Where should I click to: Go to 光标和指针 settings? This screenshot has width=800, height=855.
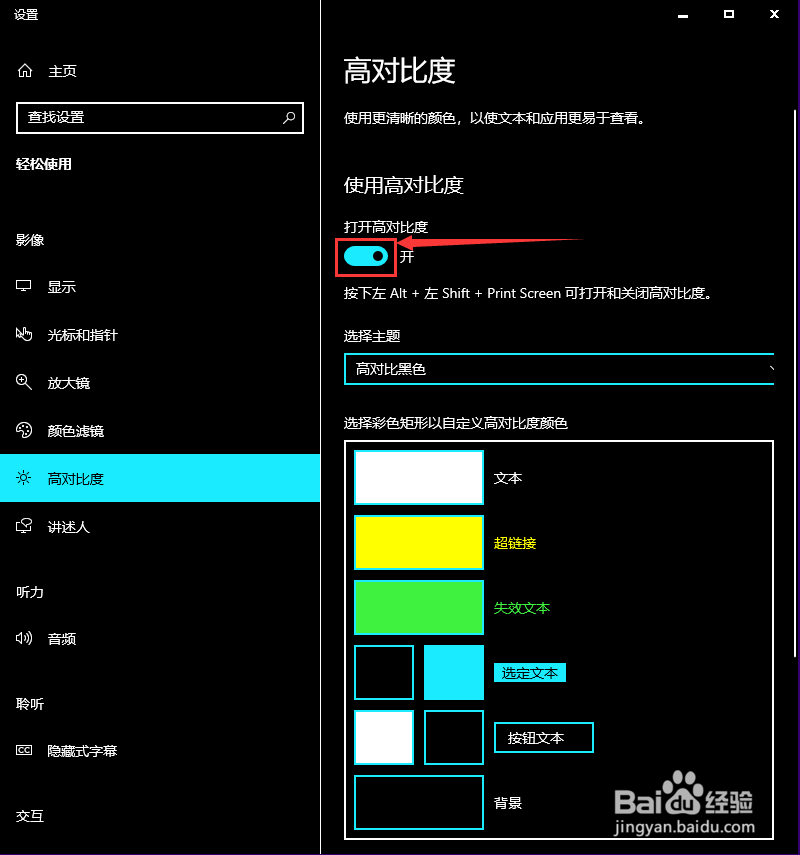point(160,334)
